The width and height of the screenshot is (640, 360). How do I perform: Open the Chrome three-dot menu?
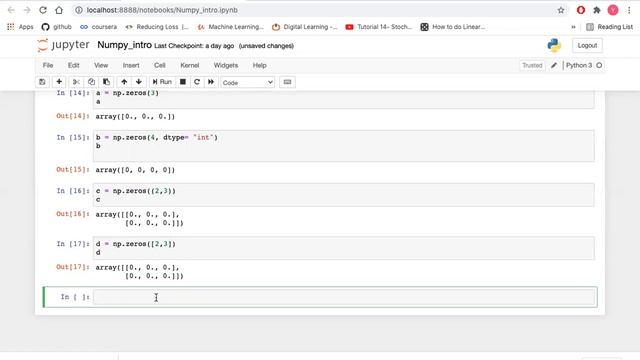click(629, 10)
